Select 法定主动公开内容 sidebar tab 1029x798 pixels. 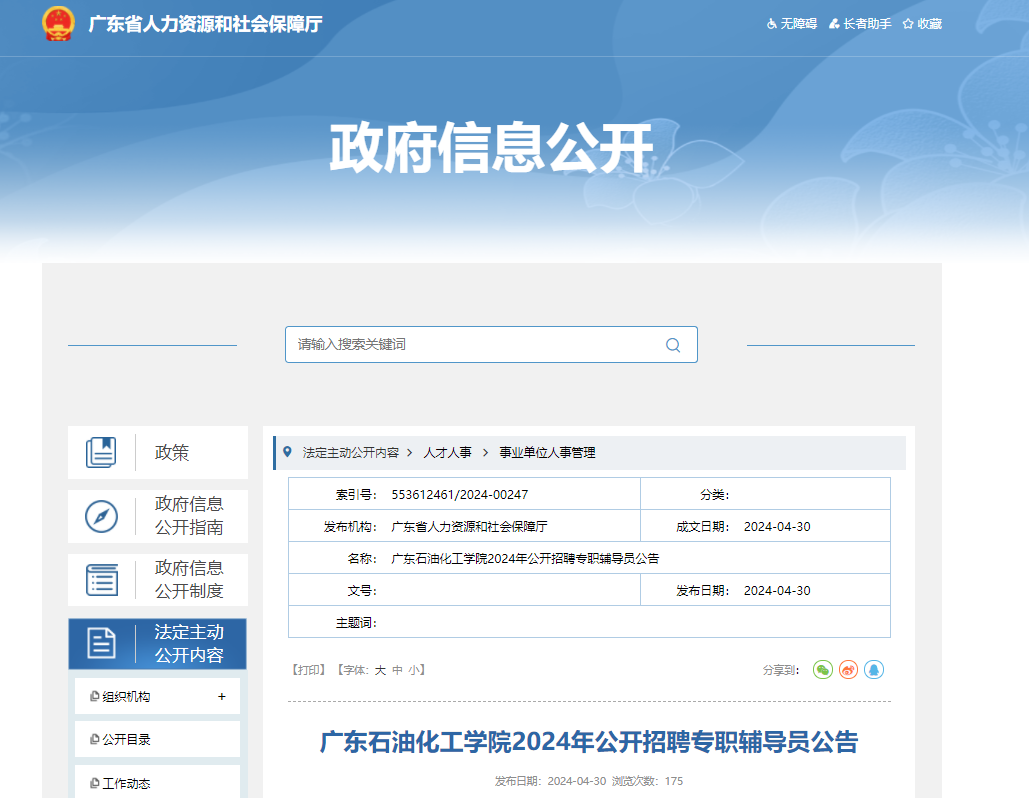click(x=157, y=644)
